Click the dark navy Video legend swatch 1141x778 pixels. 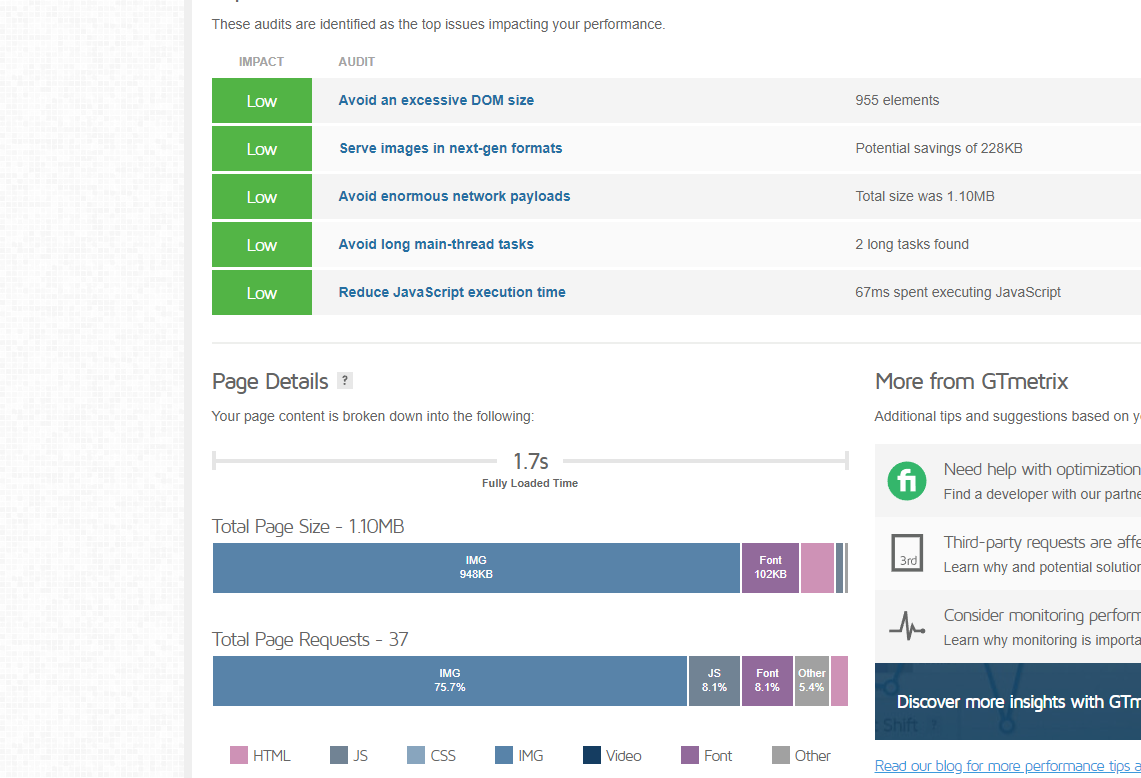(x=592, y=755)
